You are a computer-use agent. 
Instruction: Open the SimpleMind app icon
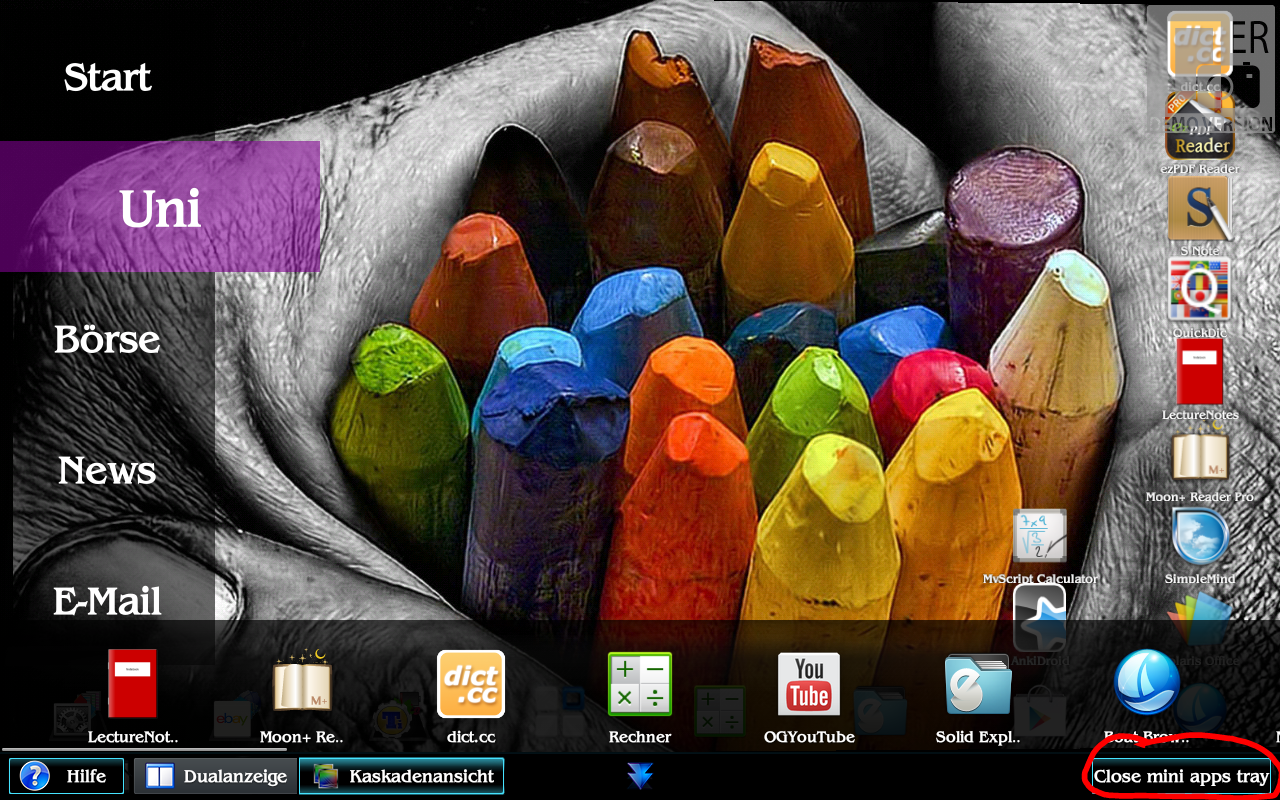pyautogui.click(x=1199, y=538)
